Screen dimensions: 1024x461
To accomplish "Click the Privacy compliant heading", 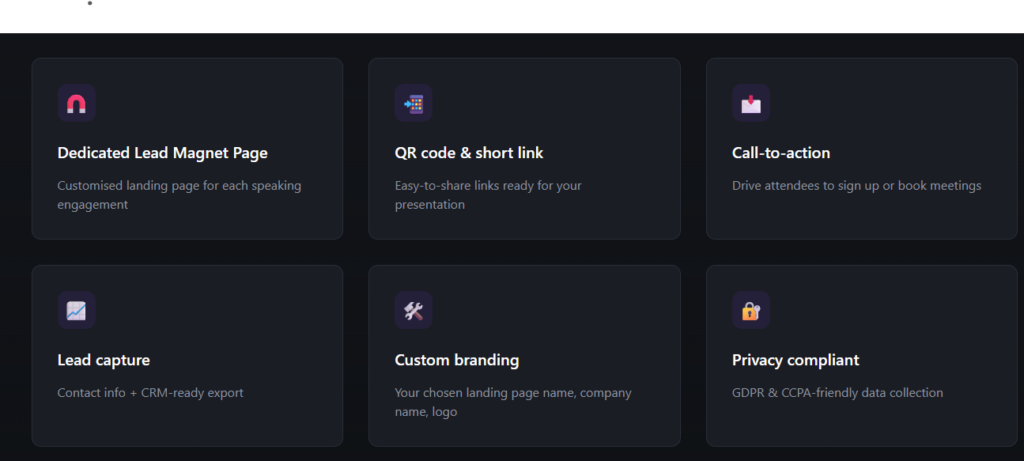I will pyautogui.click(x=795, y=360).
